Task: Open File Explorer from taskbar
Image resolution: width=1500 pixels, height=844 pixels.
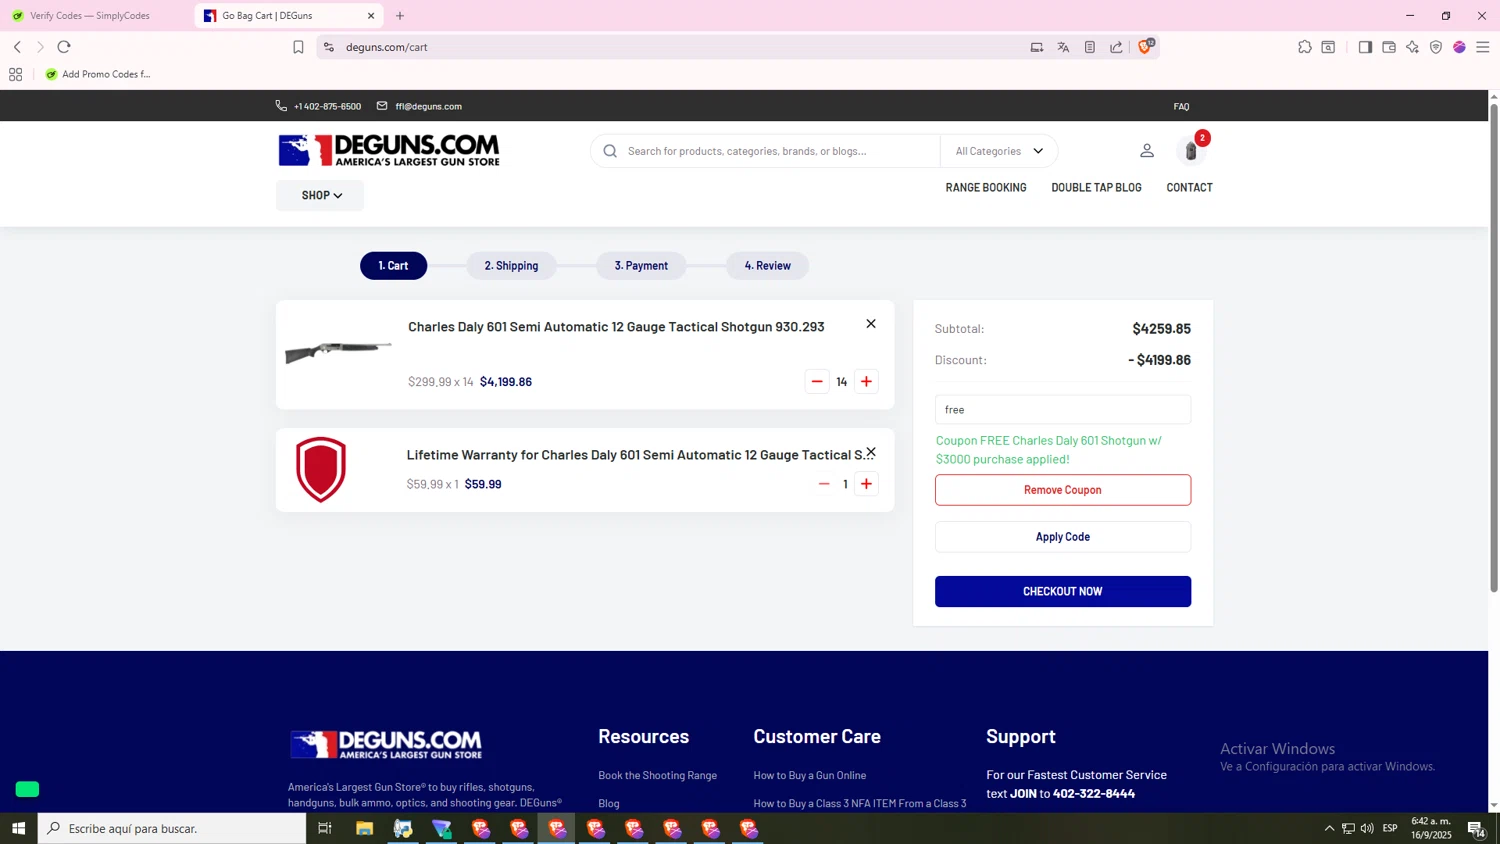Action: click(x=364, y=828)
